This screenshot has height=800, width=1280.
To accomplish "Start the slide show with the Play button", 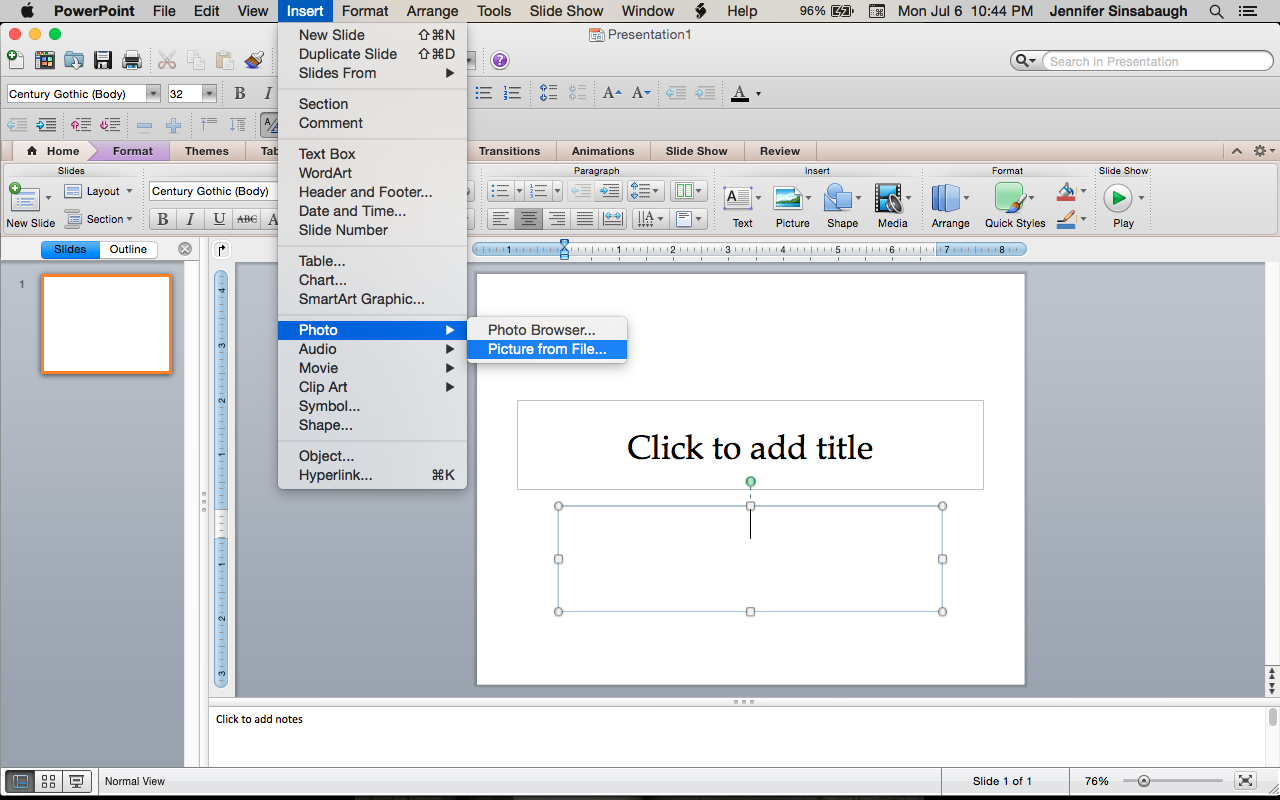I will (x=1117, y=197).
